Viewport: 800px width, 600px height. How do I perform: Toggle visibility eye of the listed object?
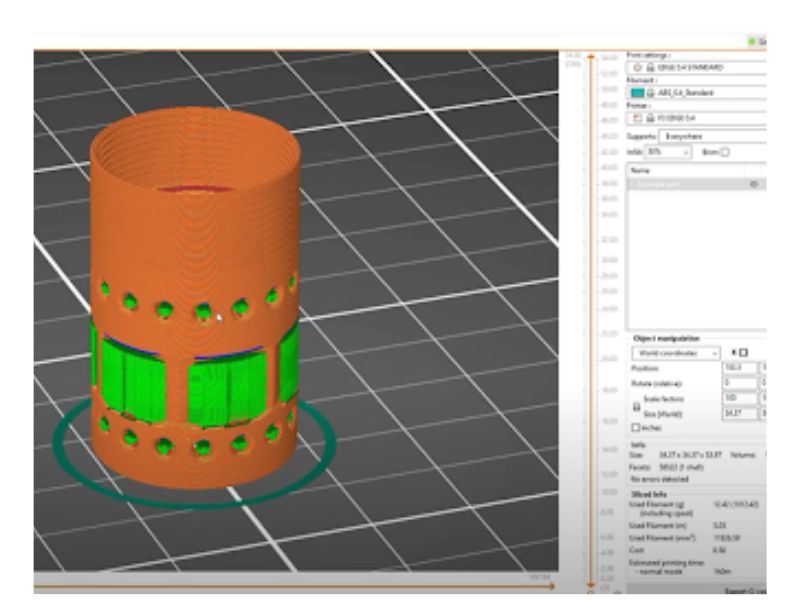click(753, 184)
